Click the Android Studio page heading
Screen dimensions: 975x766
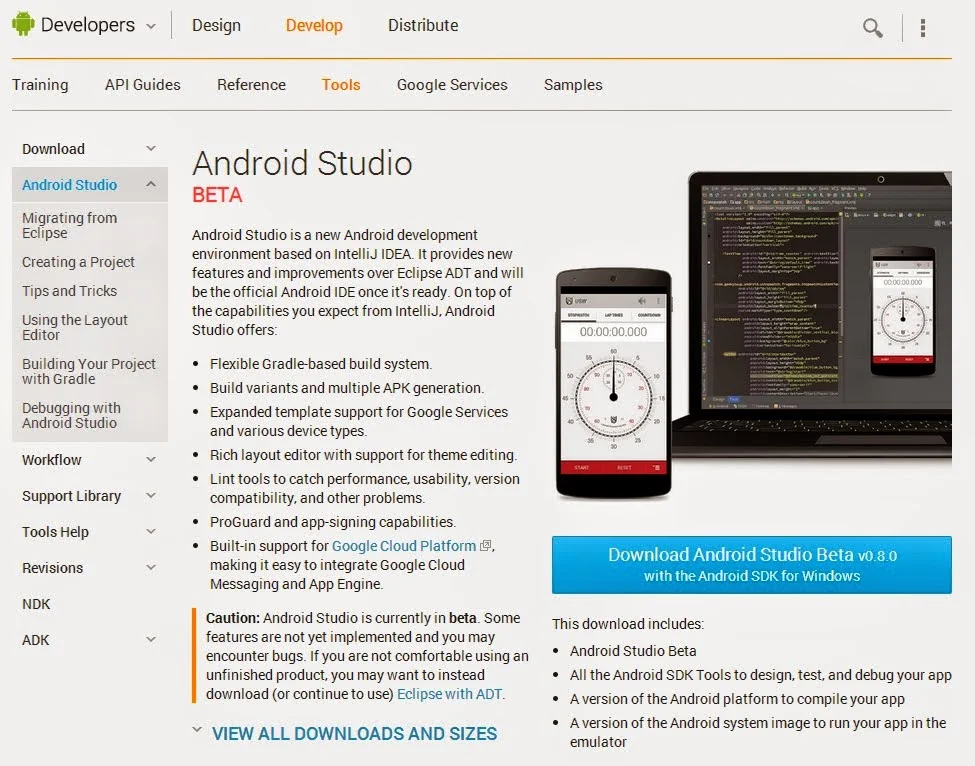pyautogui.click(x=302, y=164)
